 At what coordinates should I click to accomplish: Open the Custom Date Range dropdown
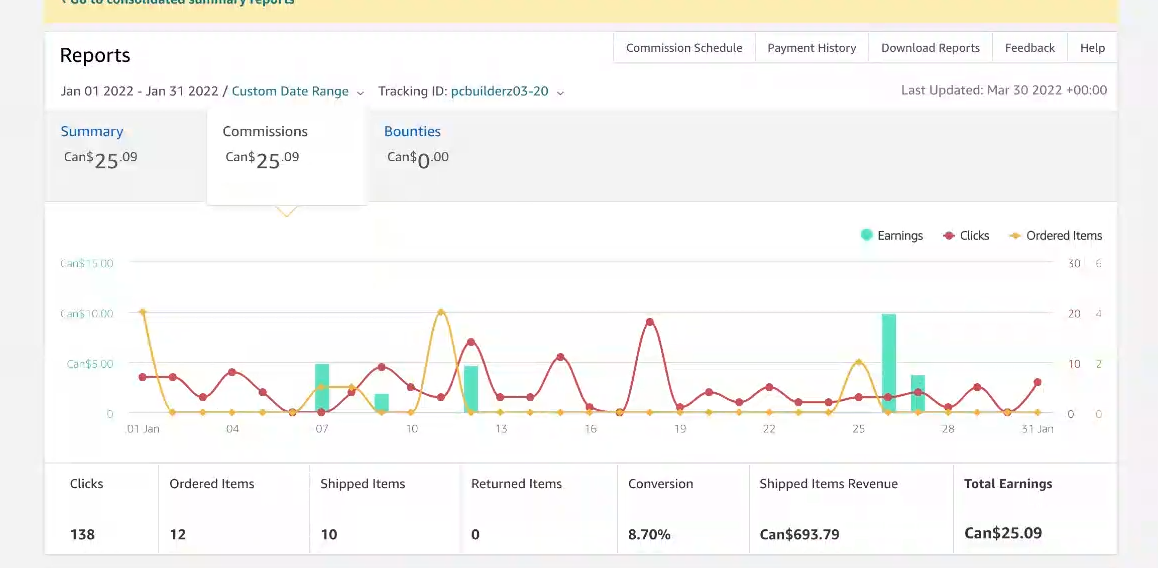pos(290,92)
